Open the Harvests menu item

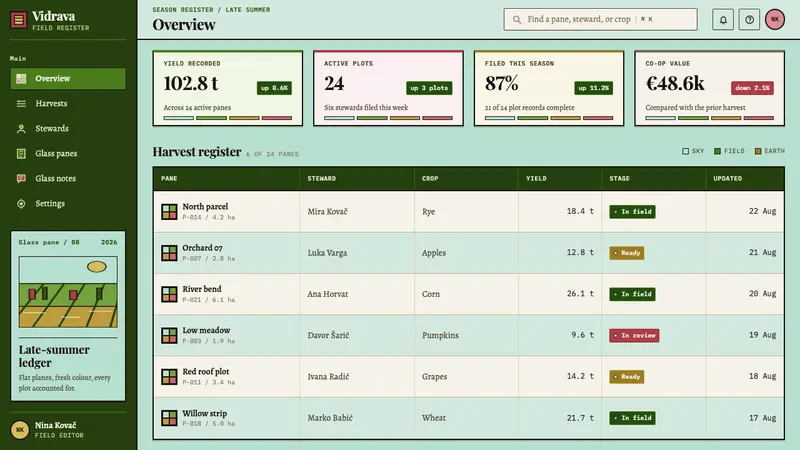(68, 104)
